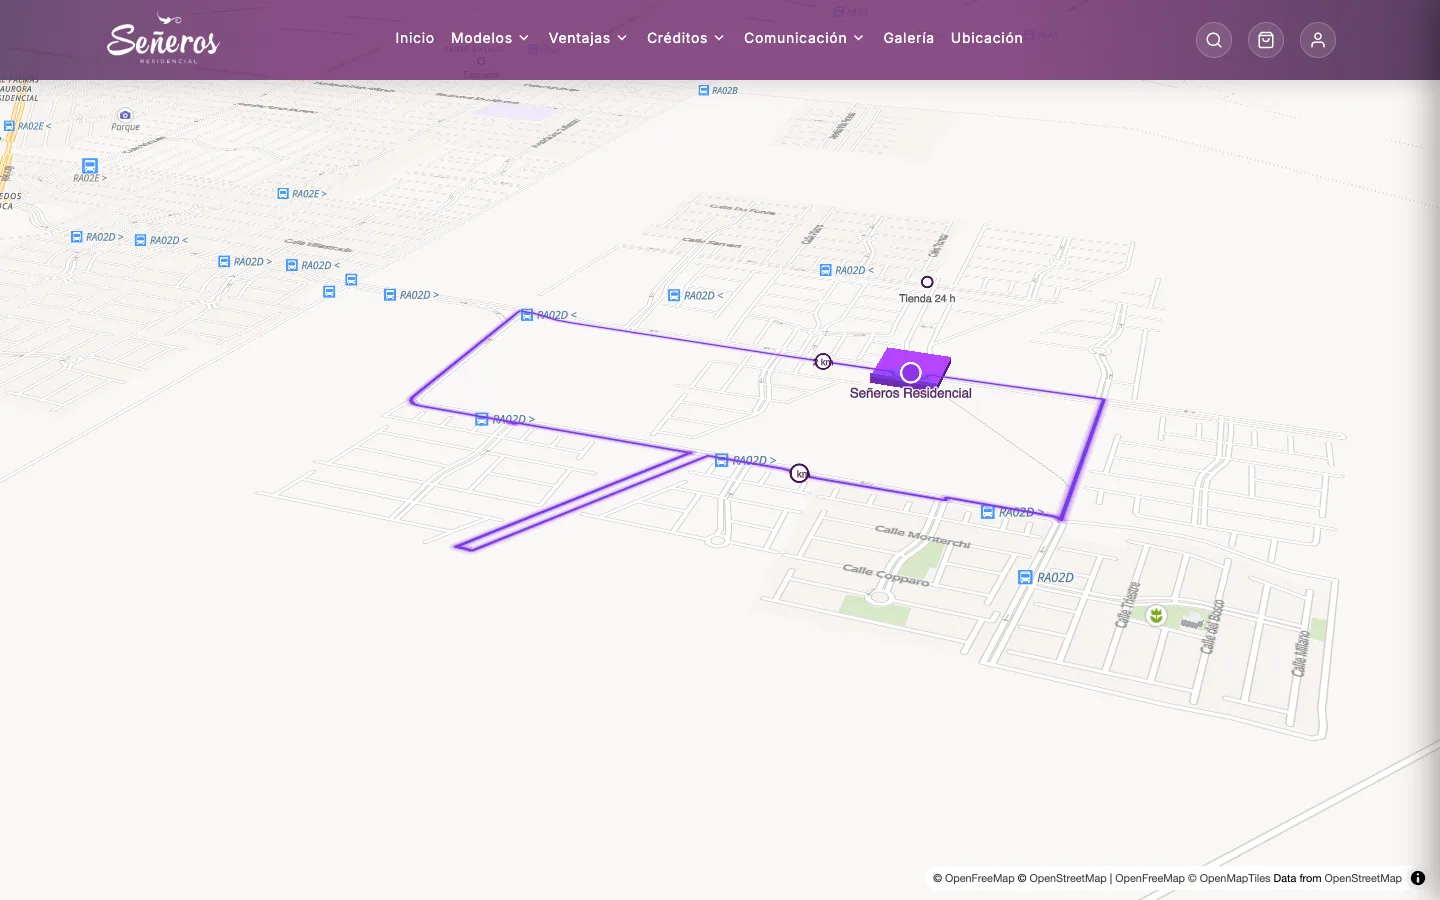The height and width of the screenshot is (900, 1440).
Task: Click the RA02B bus stop icon
Action: [x=704, y=90]
